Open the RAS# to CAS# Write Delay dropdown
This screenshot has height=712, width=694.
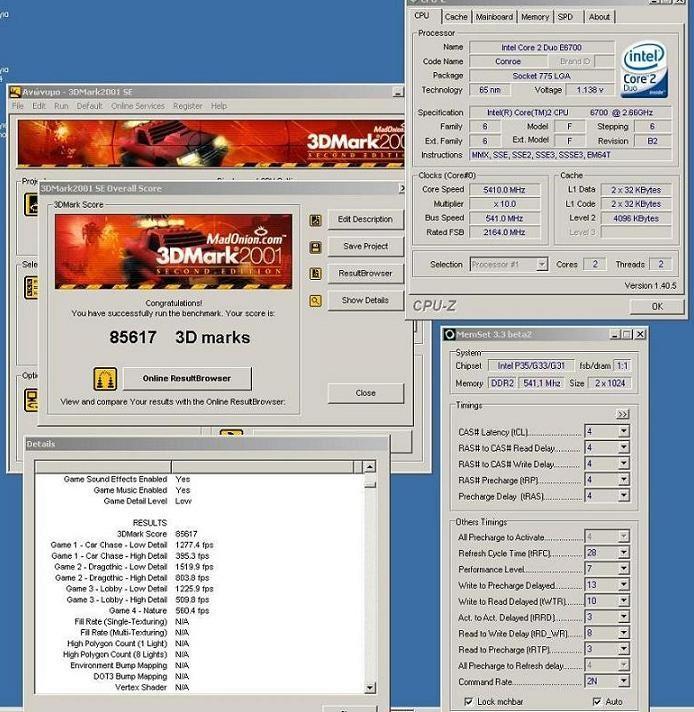624,463
